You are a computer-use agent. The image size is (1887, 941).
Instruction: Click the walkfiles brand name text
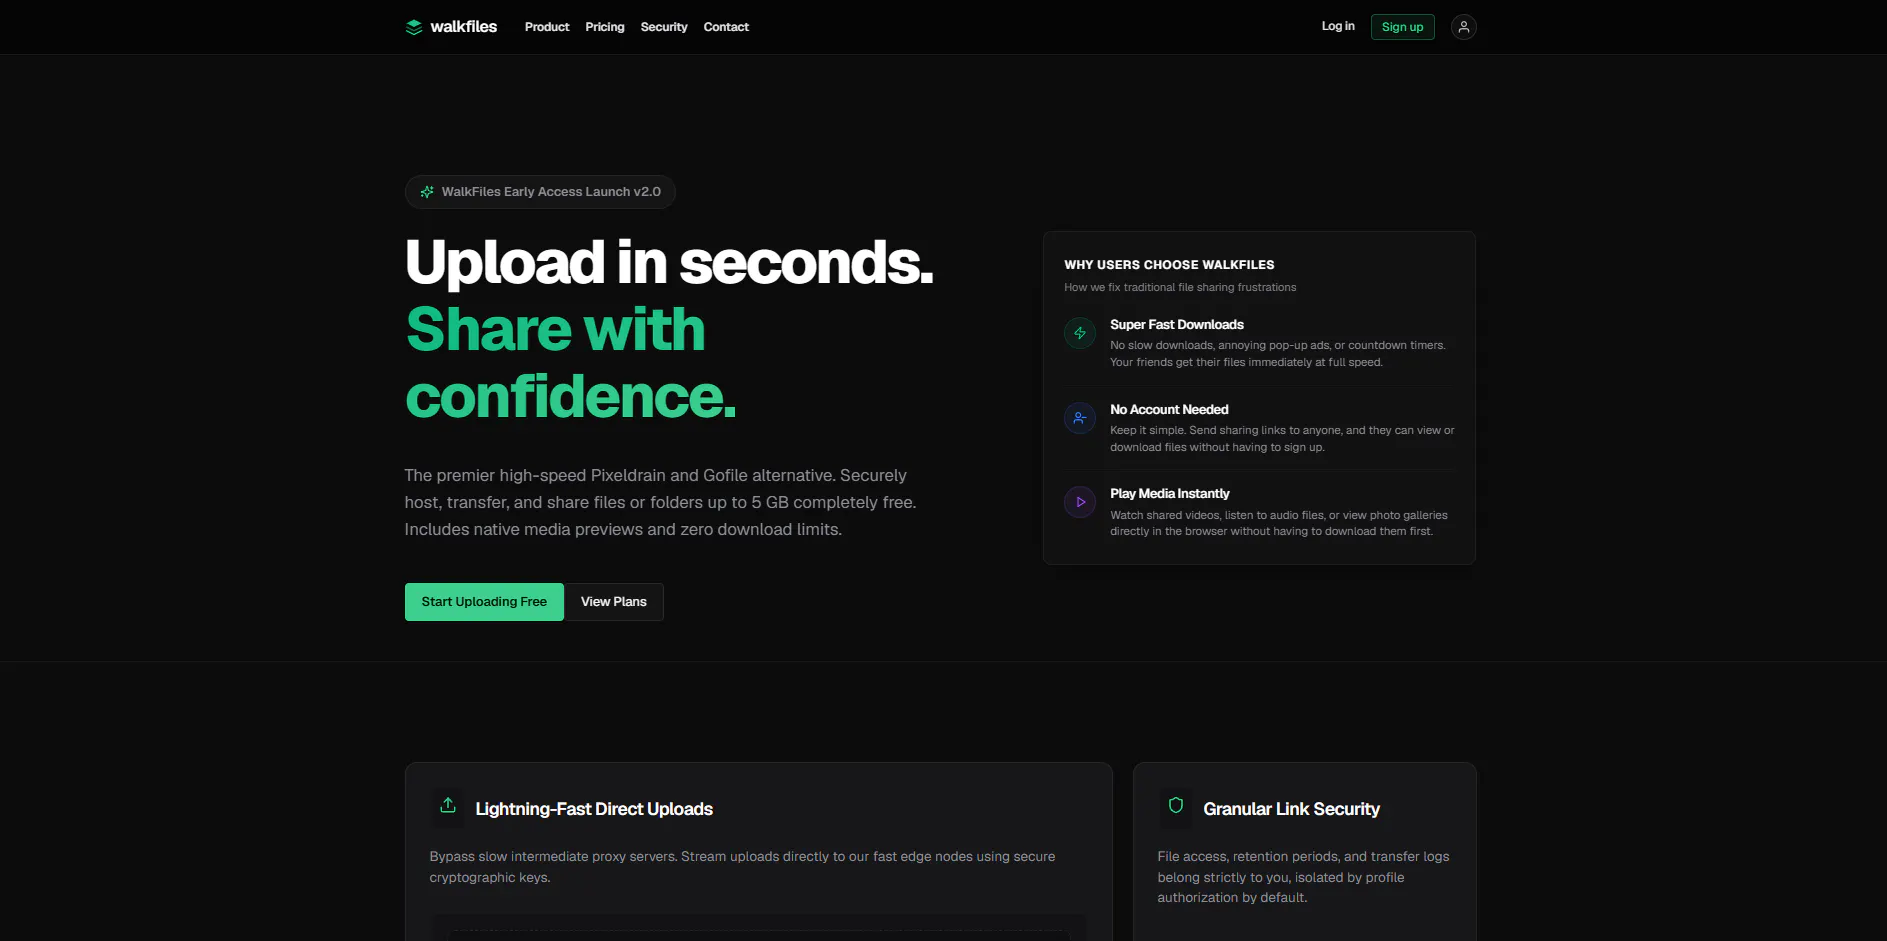click(x=464, y=27)
